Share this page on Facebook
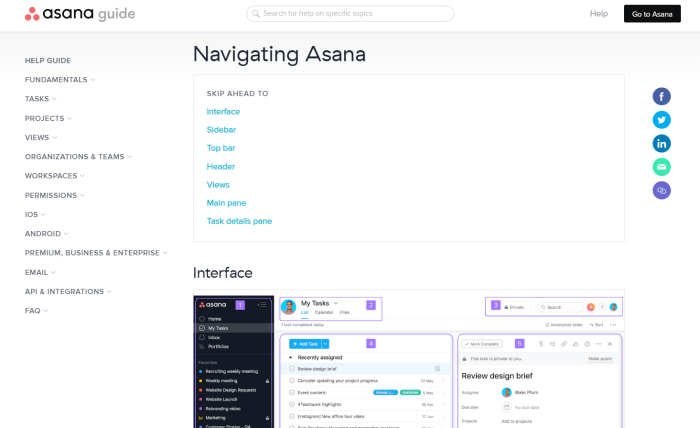This screenshot has width=700, height=428. pyautogui.click(x=661, y=96)
